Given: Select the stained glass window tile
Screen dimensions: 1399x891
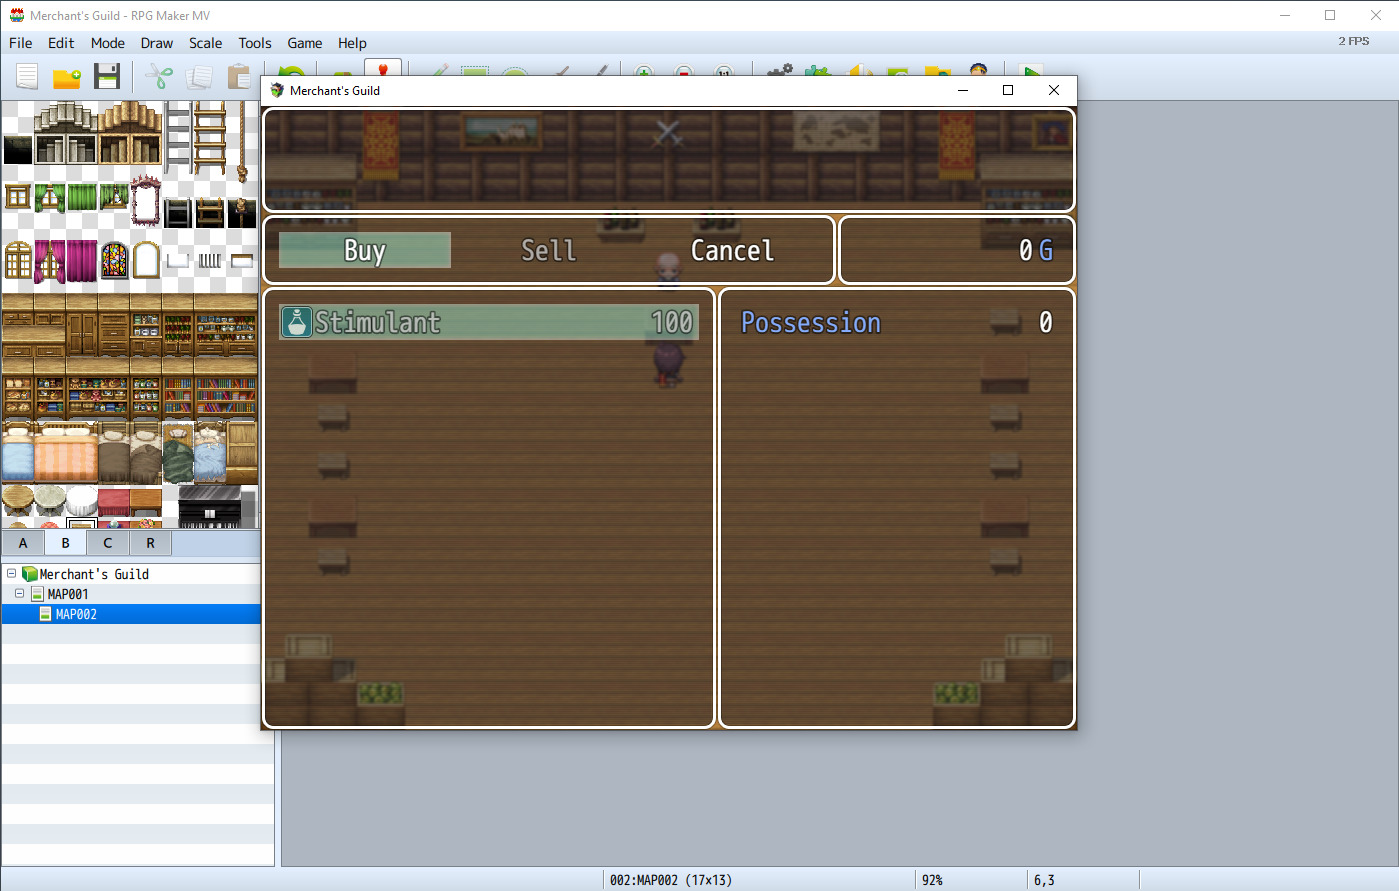Looking at the screenshot, I should (x=114, y=260).
